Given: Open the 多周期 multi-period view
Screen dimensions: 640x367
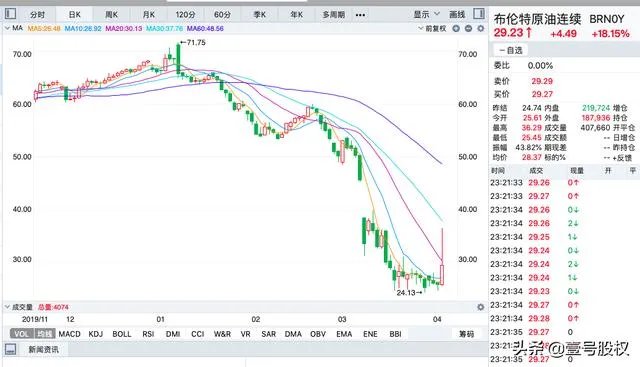Looking at the screenshot, I should click(x=333, y=15).
